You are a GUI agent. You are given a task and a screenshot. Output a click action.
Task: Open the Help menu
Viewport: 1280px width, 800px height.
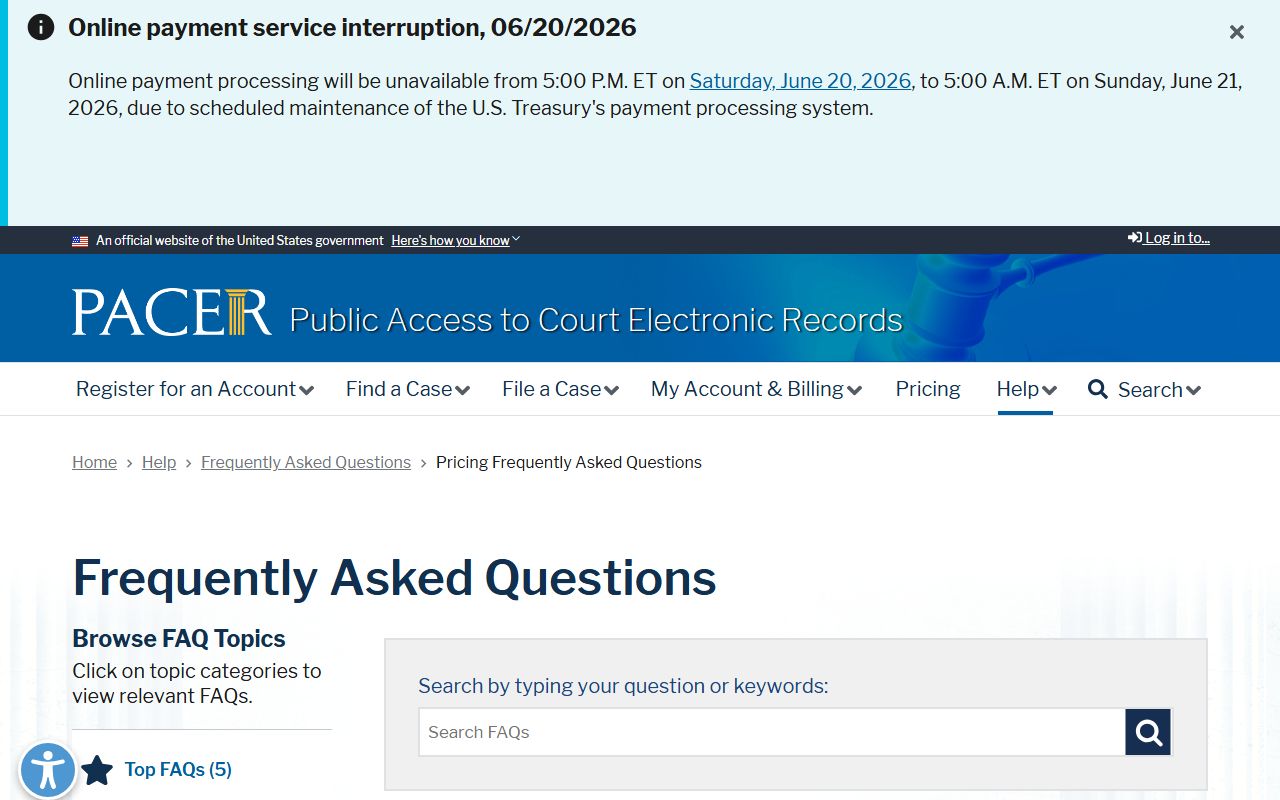click(1026, 389)
